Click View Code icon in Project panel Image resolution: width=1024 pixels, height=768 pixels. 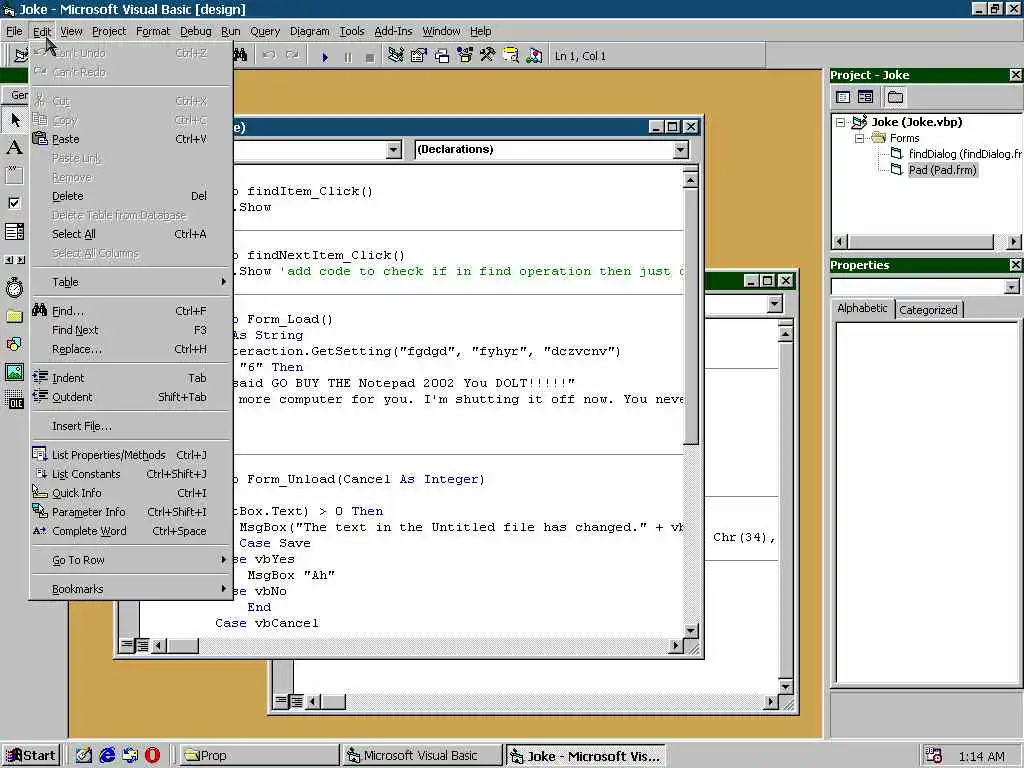coord(842,97)
